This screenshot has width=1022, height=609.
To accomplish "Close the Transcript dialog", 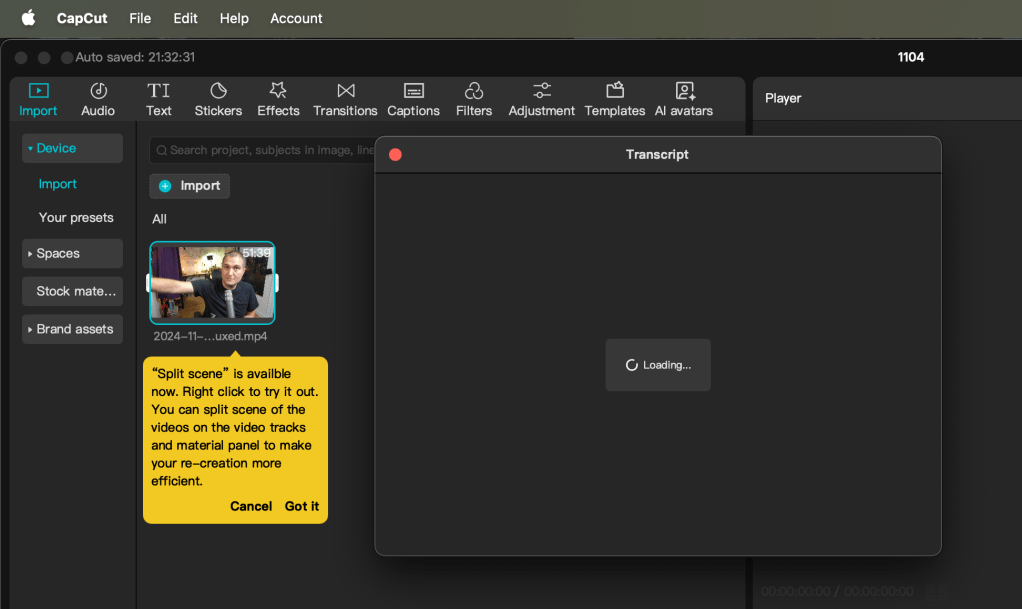I will pos(395,155).
